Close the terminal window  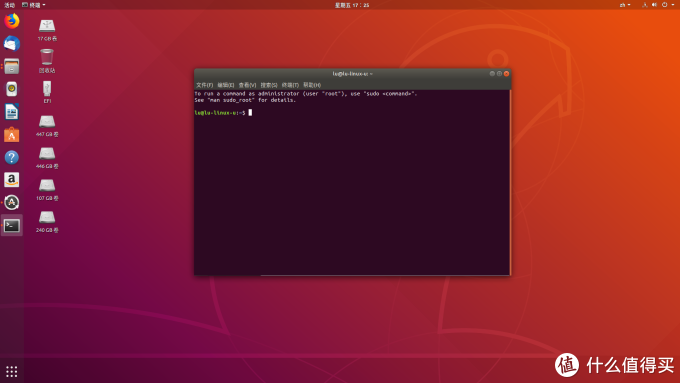[x=507, y=74]
